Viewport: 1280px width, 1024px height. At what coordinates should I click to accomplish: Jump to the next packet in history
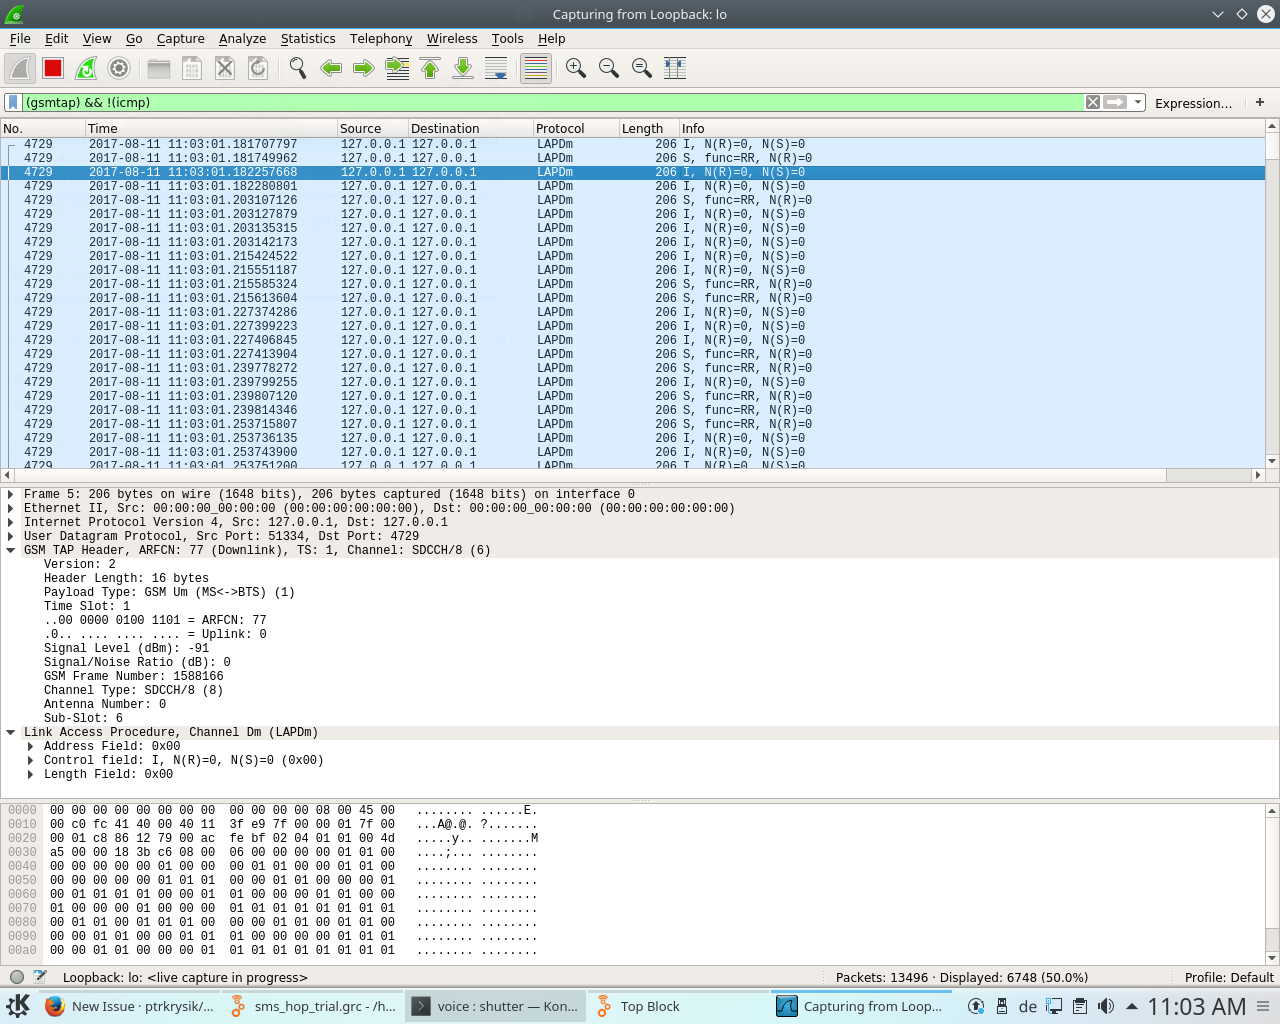click(x=363, y=68)
